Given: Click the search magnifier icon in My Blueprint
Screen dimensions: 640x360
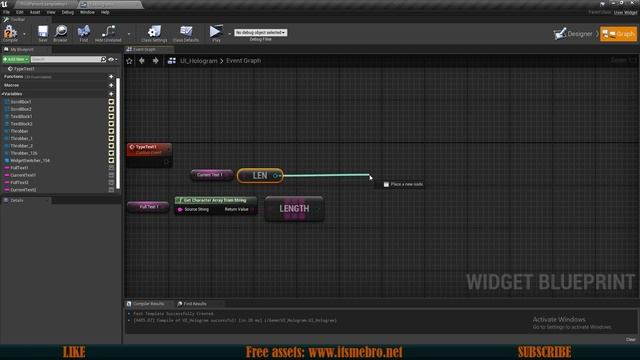Looking at the screenshot, I should (103, 59).
